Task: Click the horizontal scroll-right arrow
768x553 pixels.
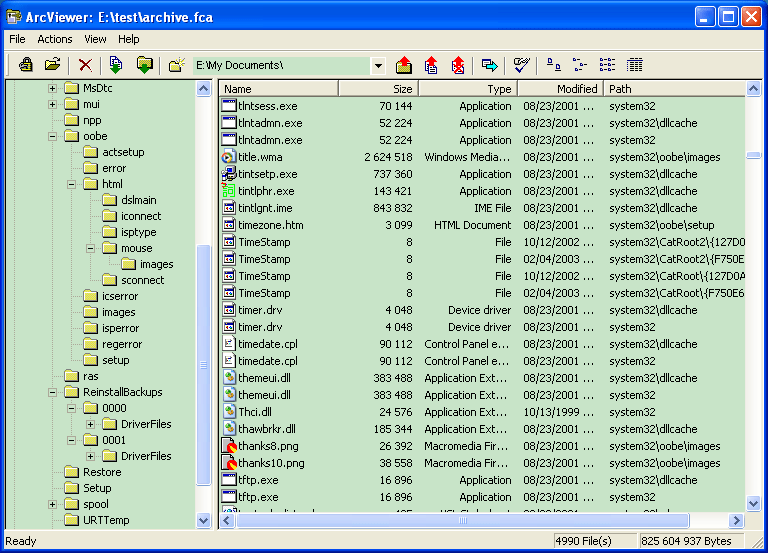Action: point(736,521)
